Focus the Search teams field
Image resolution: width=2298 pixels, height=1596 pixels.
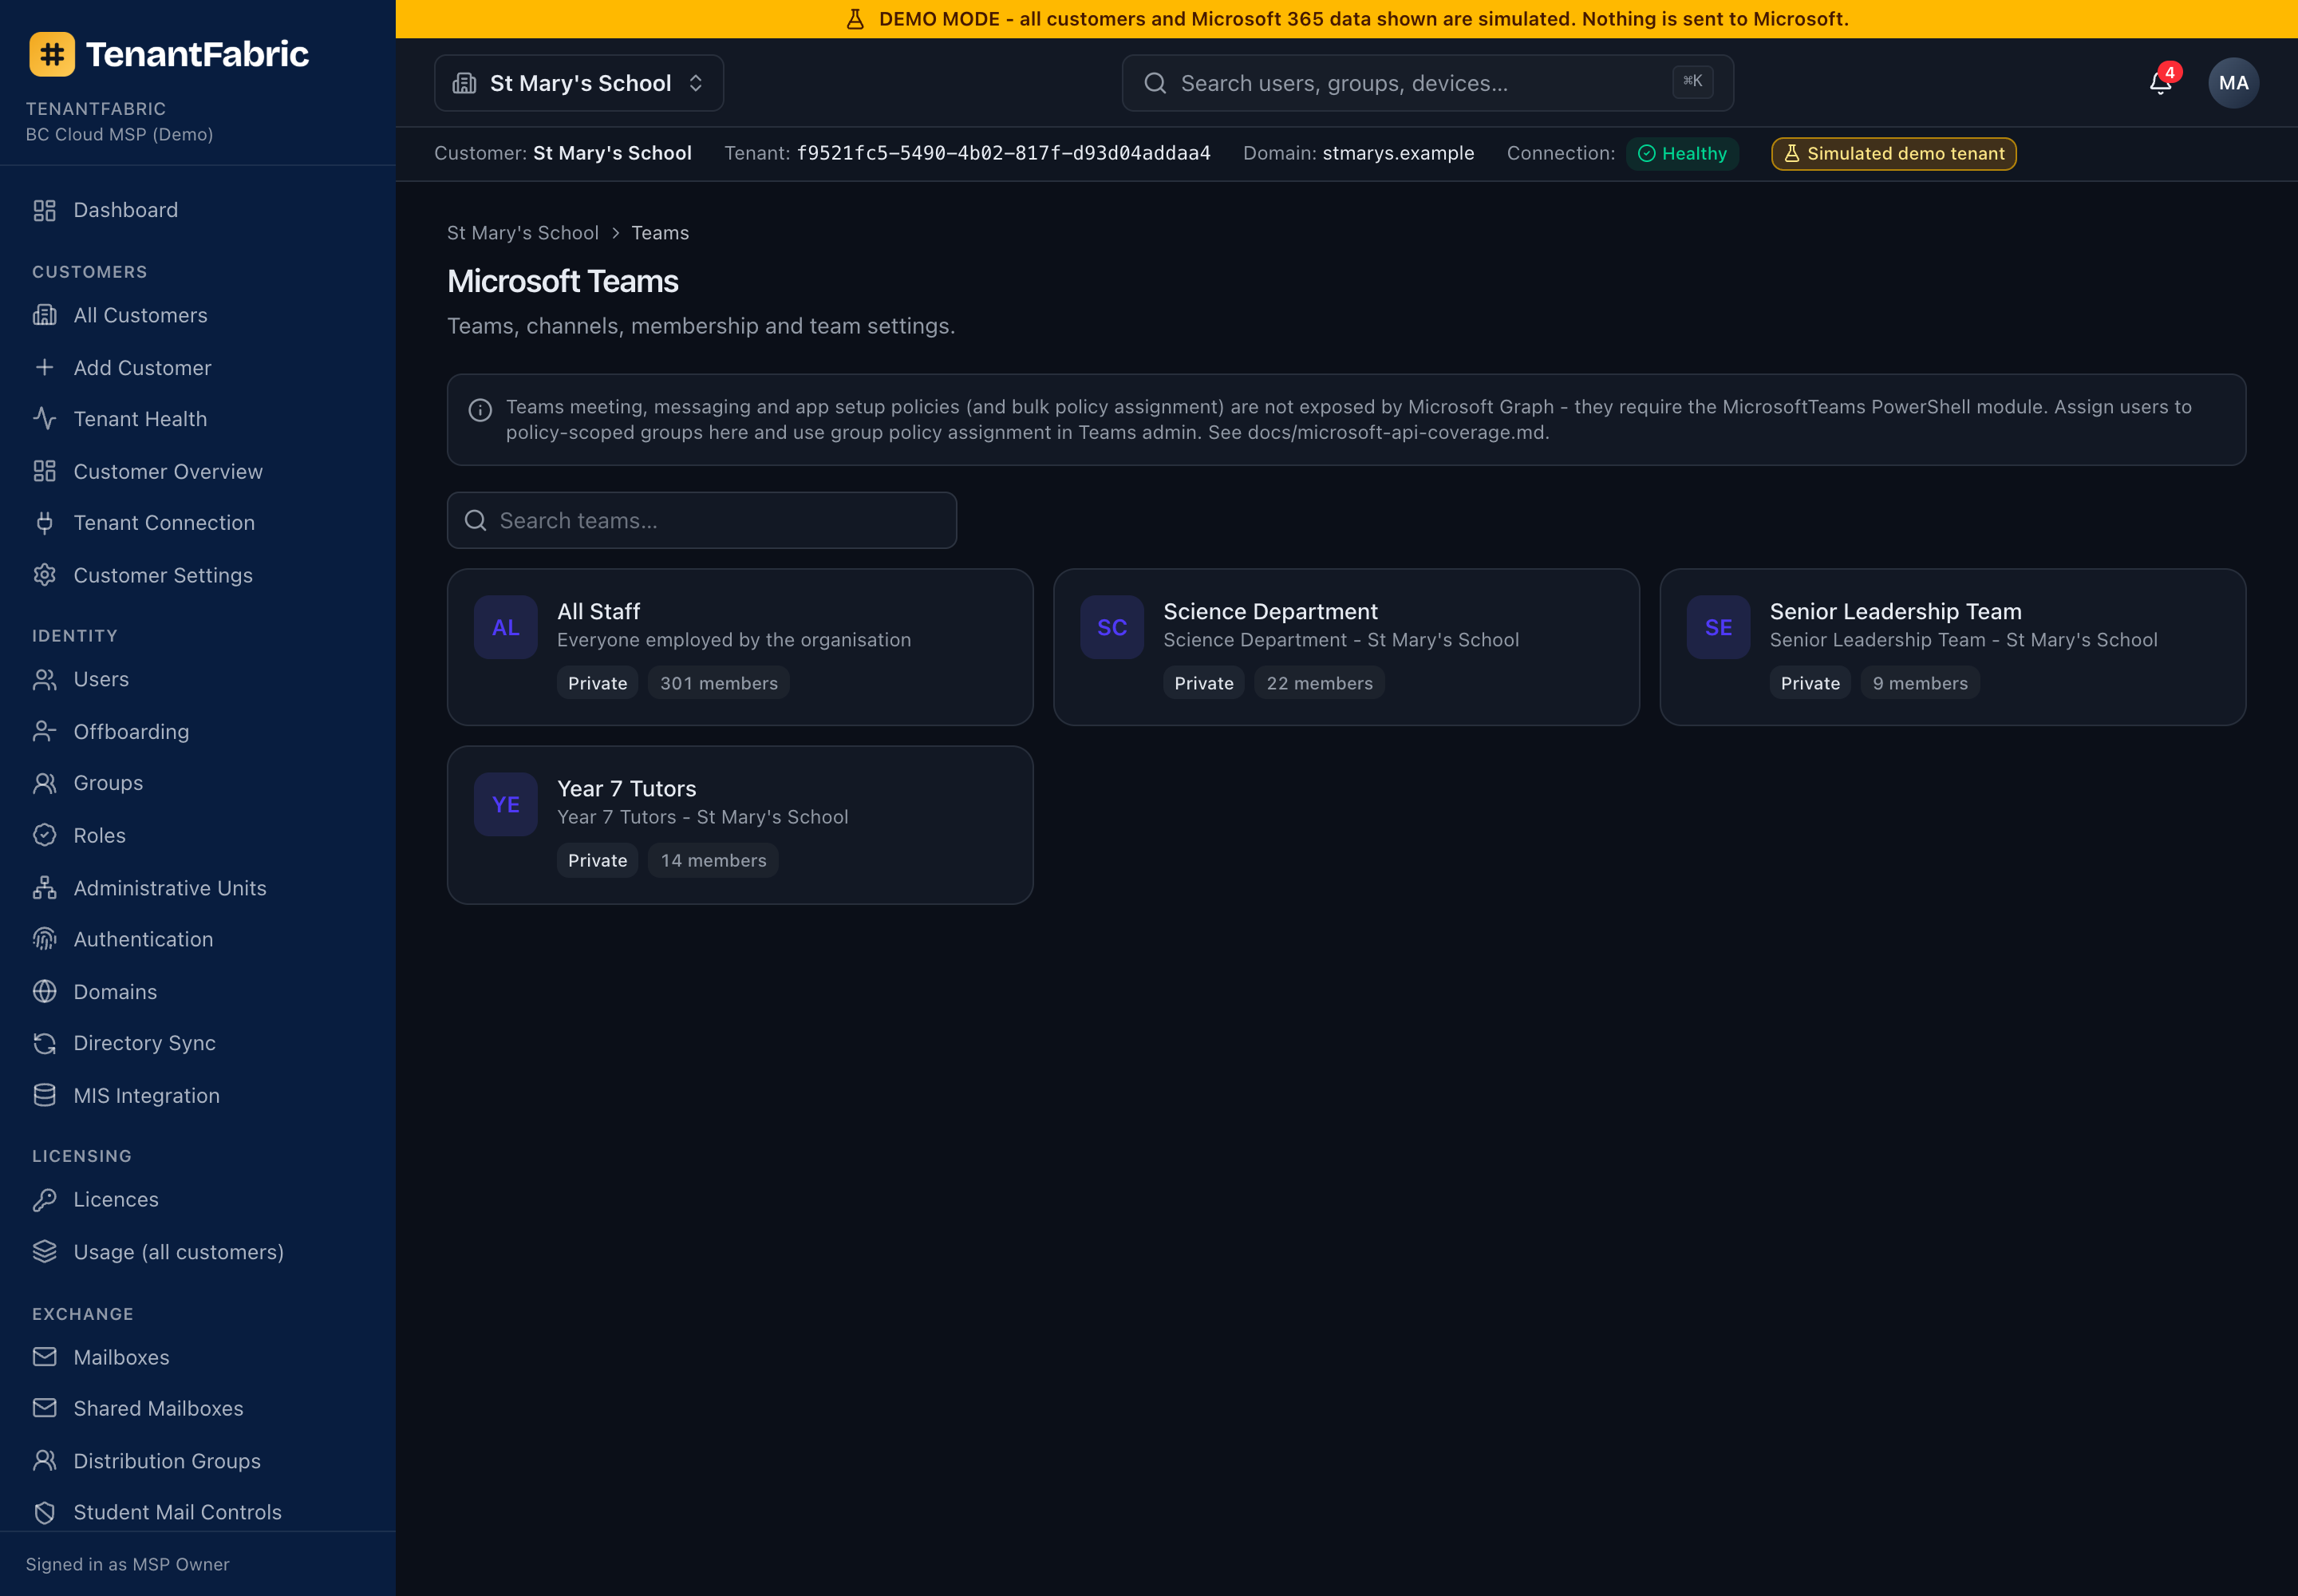click(702, 520)
